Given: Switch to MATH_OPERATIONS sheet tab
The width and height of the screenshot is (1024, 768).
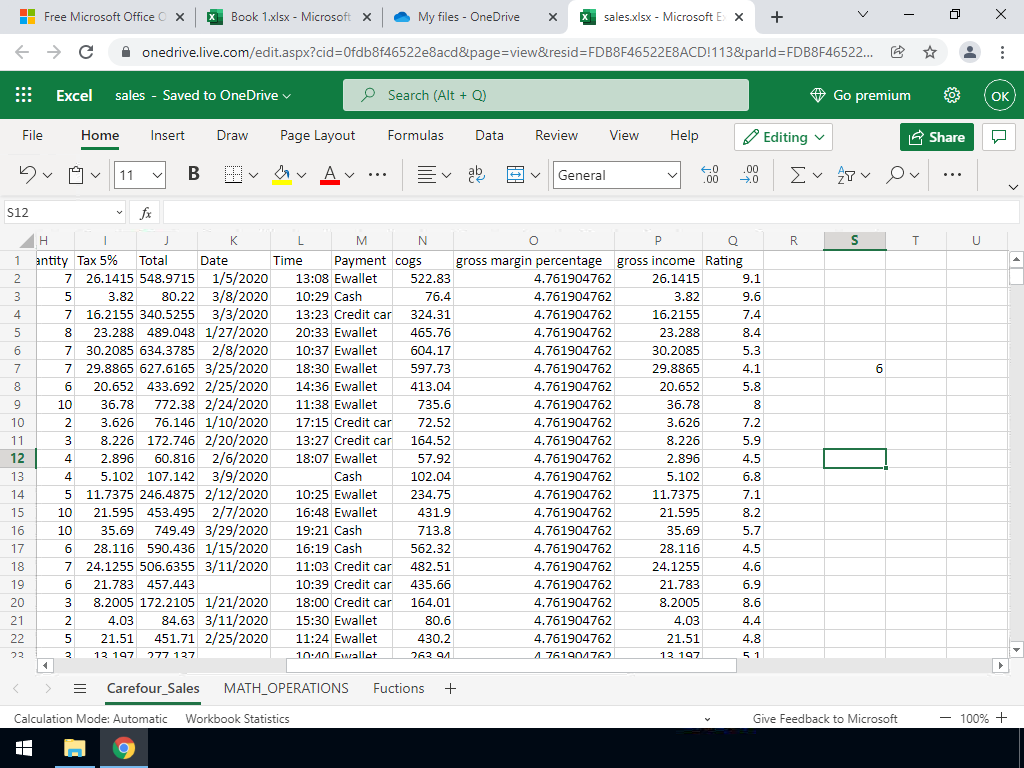Looking at the screenshot, I should 286,688.
